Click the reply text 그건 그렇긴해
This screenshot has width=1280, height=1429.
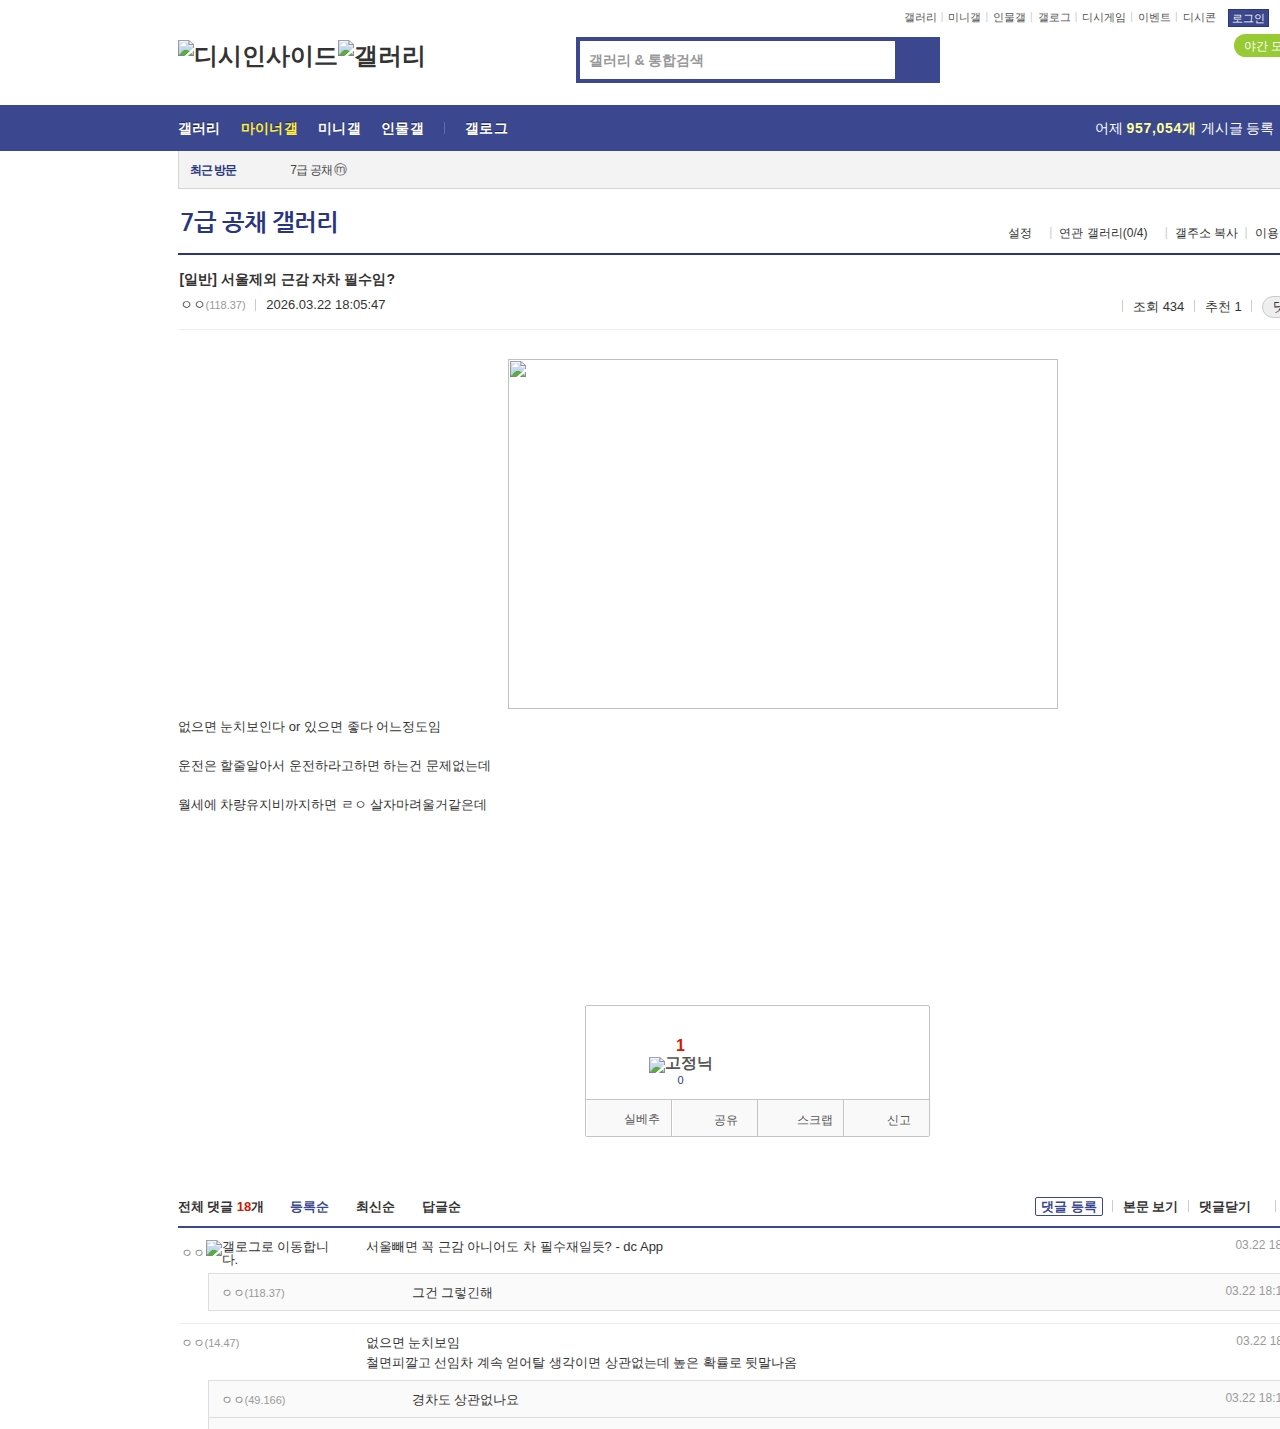(x=452, y=1293)
